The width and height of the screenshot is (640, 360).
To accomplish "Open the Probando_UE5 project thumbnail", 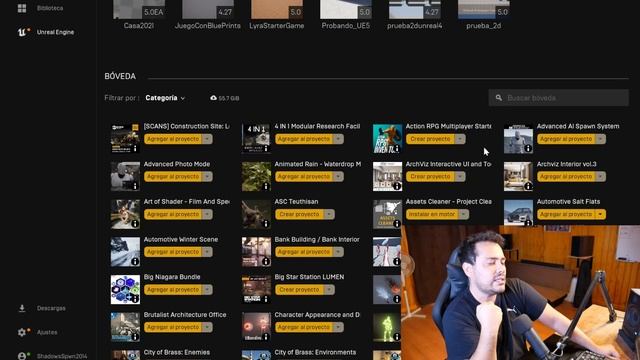I will (x=346, y=9).
